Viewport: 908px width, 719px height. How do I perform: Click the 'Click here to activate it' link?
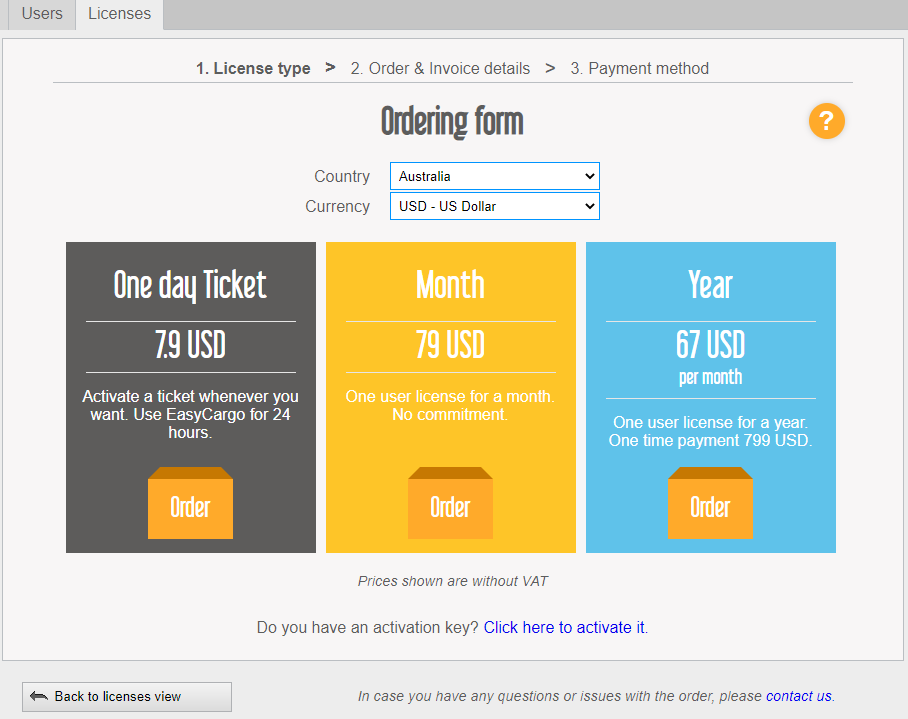pyautogui.click(x=565, y=628)
